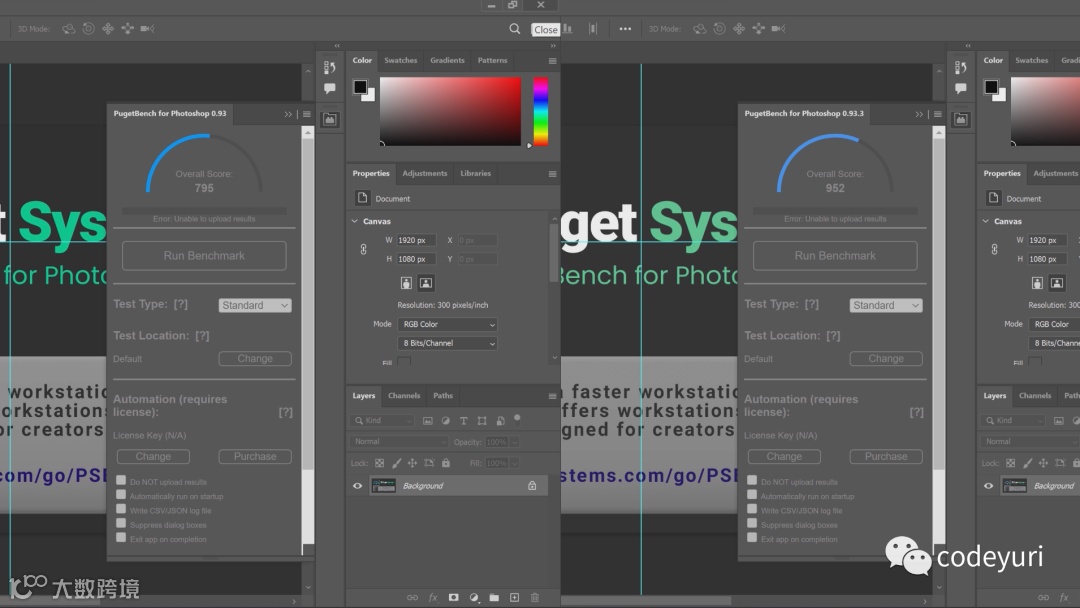Click lock transparent pixels icon in left Layers panel
Viewport: 1080px width, 608px height.
(380, 463)
